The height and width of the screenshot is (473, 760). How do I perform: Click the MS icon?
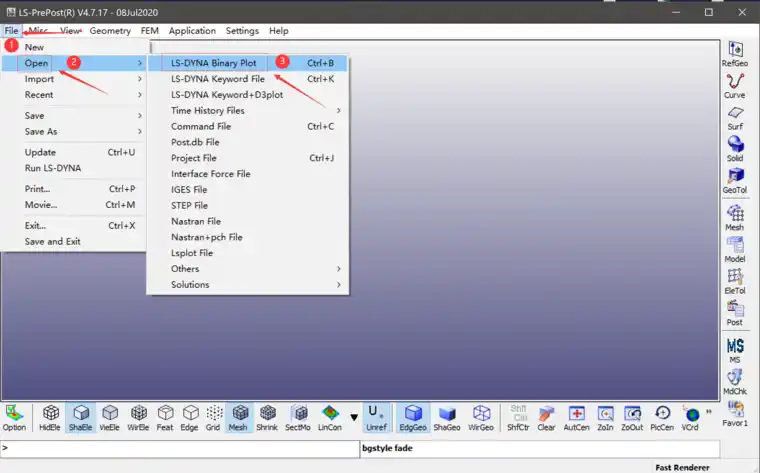tap(735, 350)
